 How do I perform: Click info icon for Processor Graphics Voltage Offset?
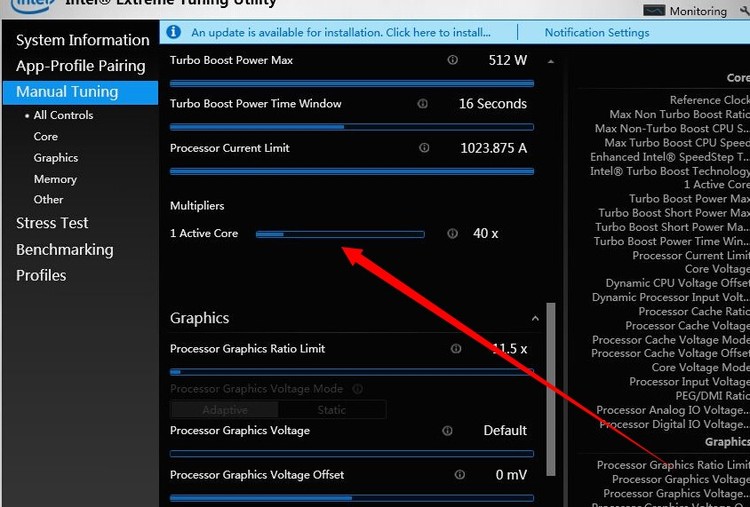coord(460,474)
